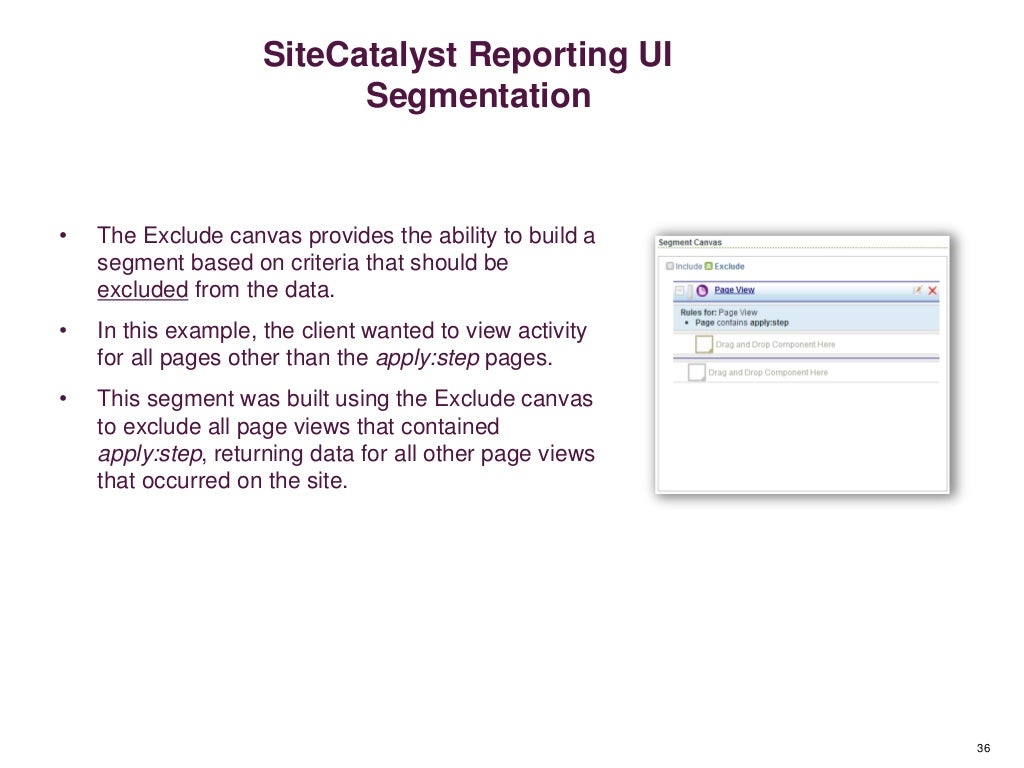
Task: Open the Page View link
Action: [x=734, y=290]
